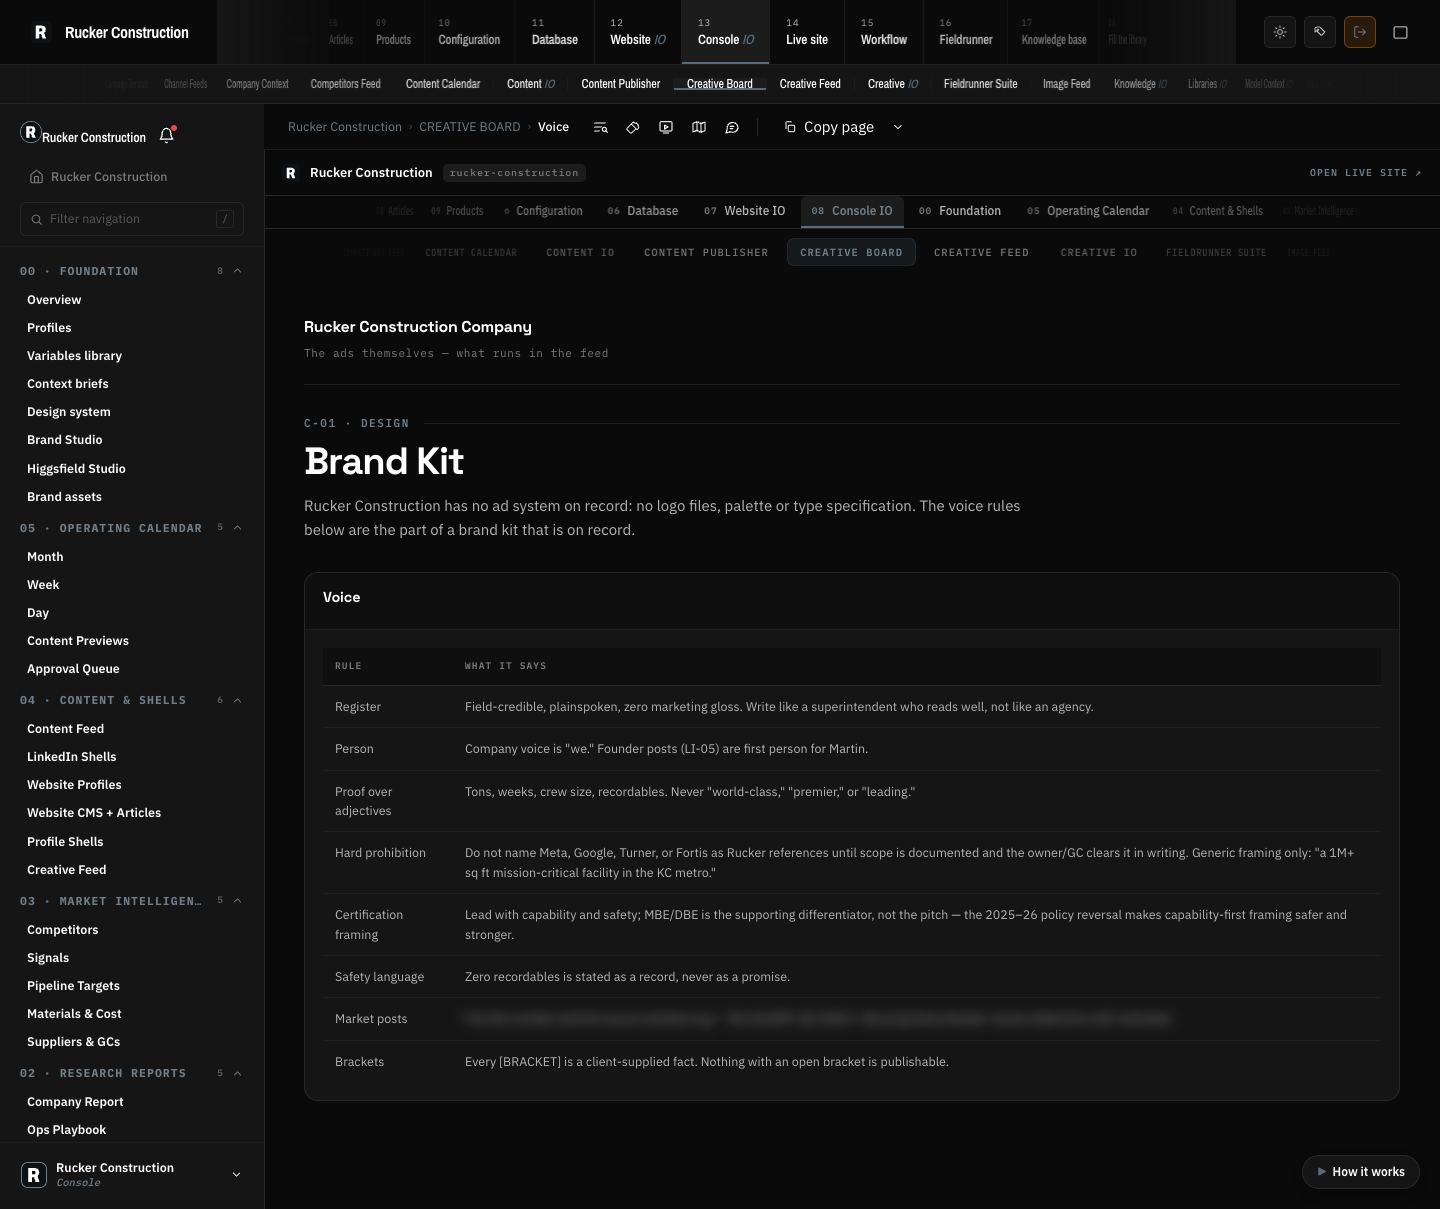The image size is (1440, 1209).
Task: Open the 14 Live site top tab
Action: point(807,32)
